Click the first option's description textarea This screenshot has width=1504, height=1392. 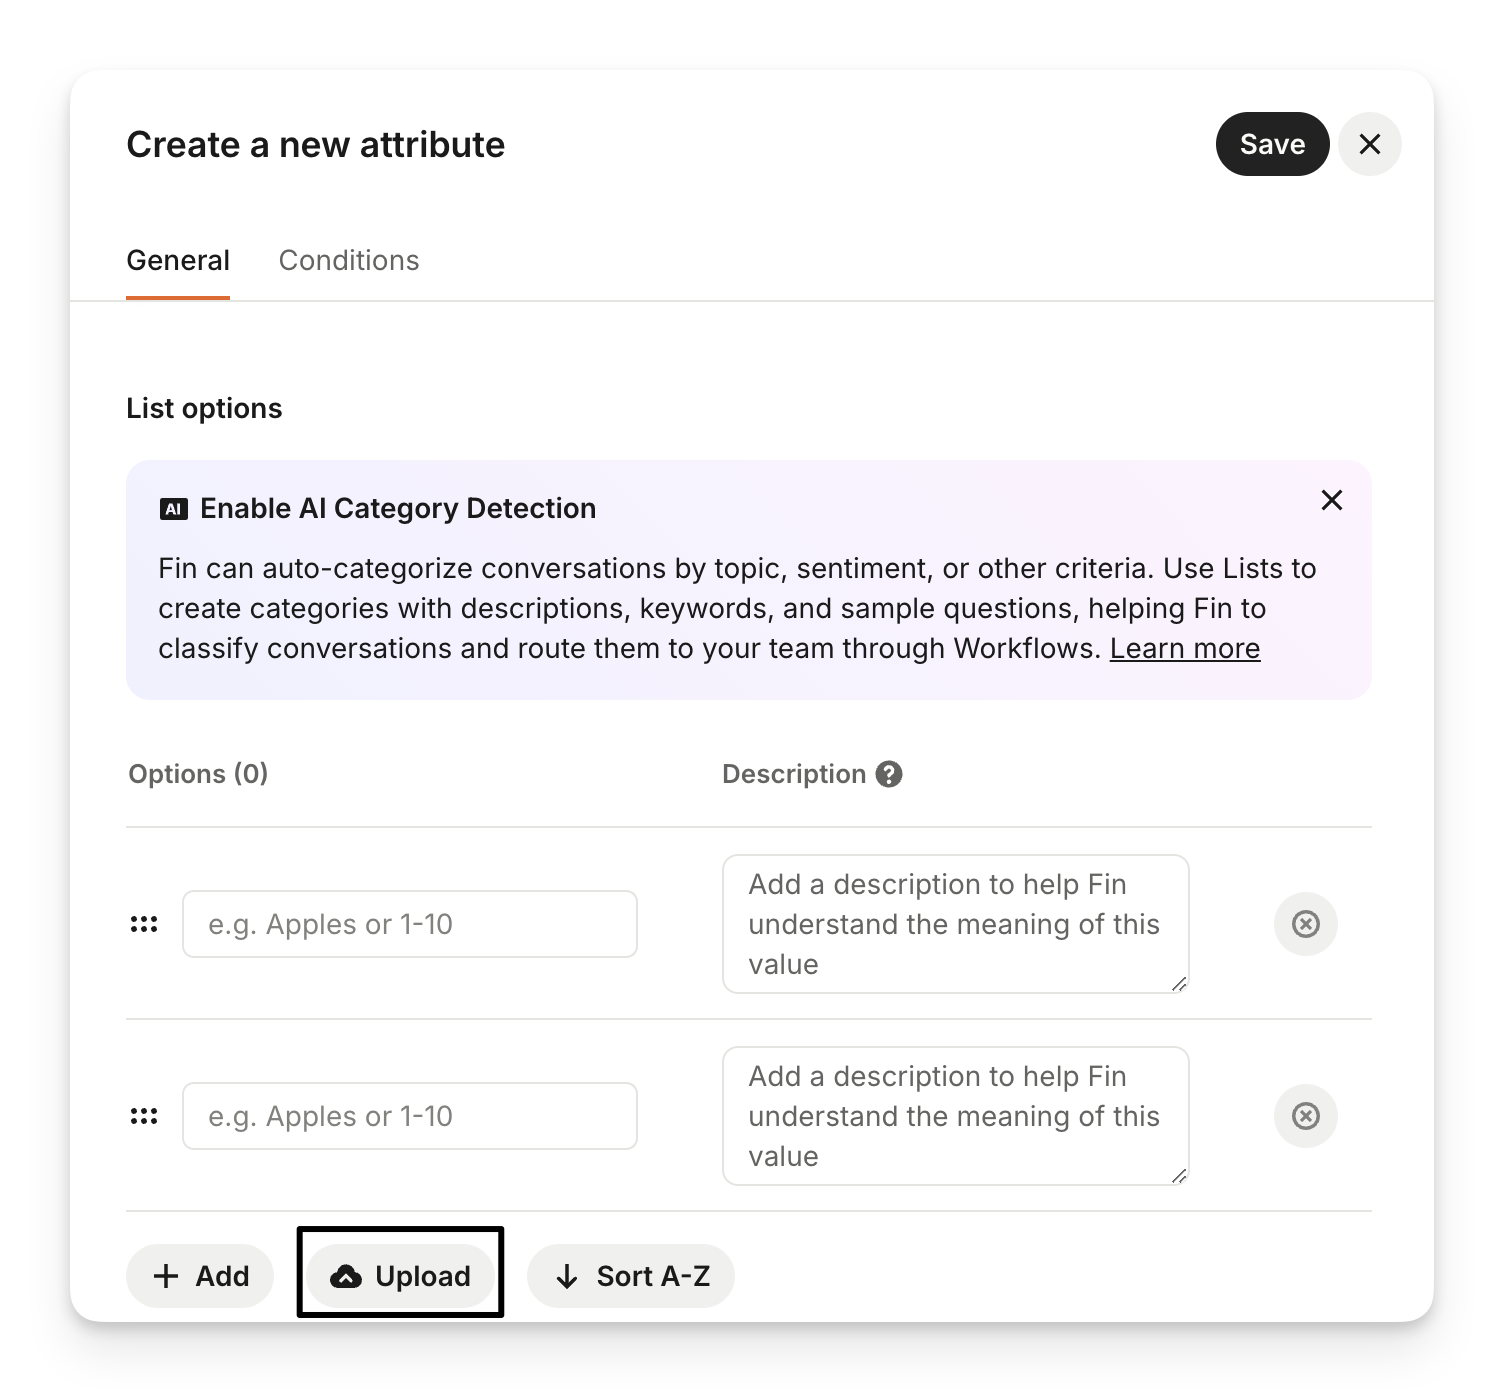tap(955, 924)
